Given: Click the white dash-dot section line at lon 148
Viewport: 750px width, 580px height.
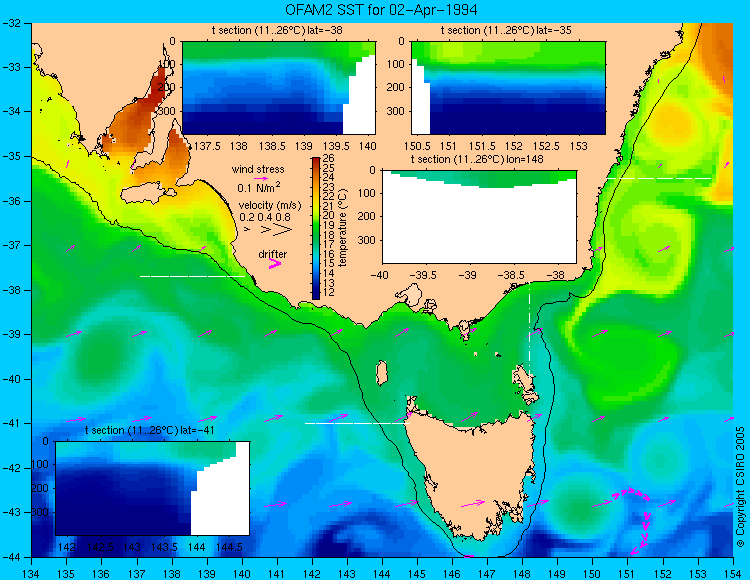Looking at the screenshot, I should pos(529,330).
